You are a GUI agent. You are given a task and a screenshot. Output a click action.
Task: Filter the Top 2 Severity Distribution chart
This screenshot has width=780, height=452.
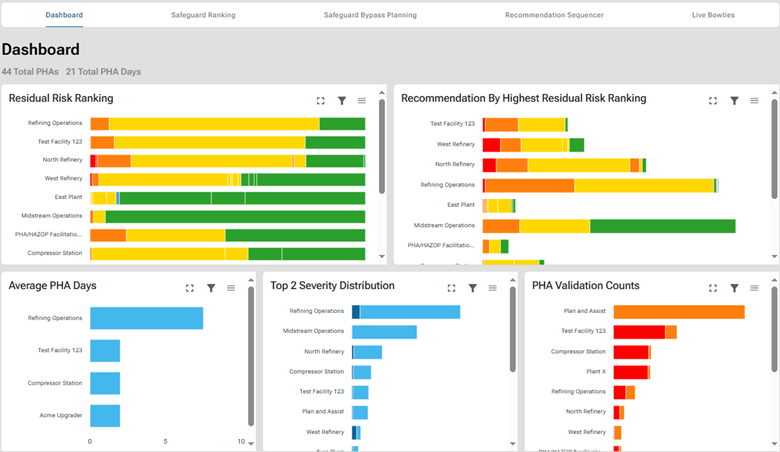(473, 288)
